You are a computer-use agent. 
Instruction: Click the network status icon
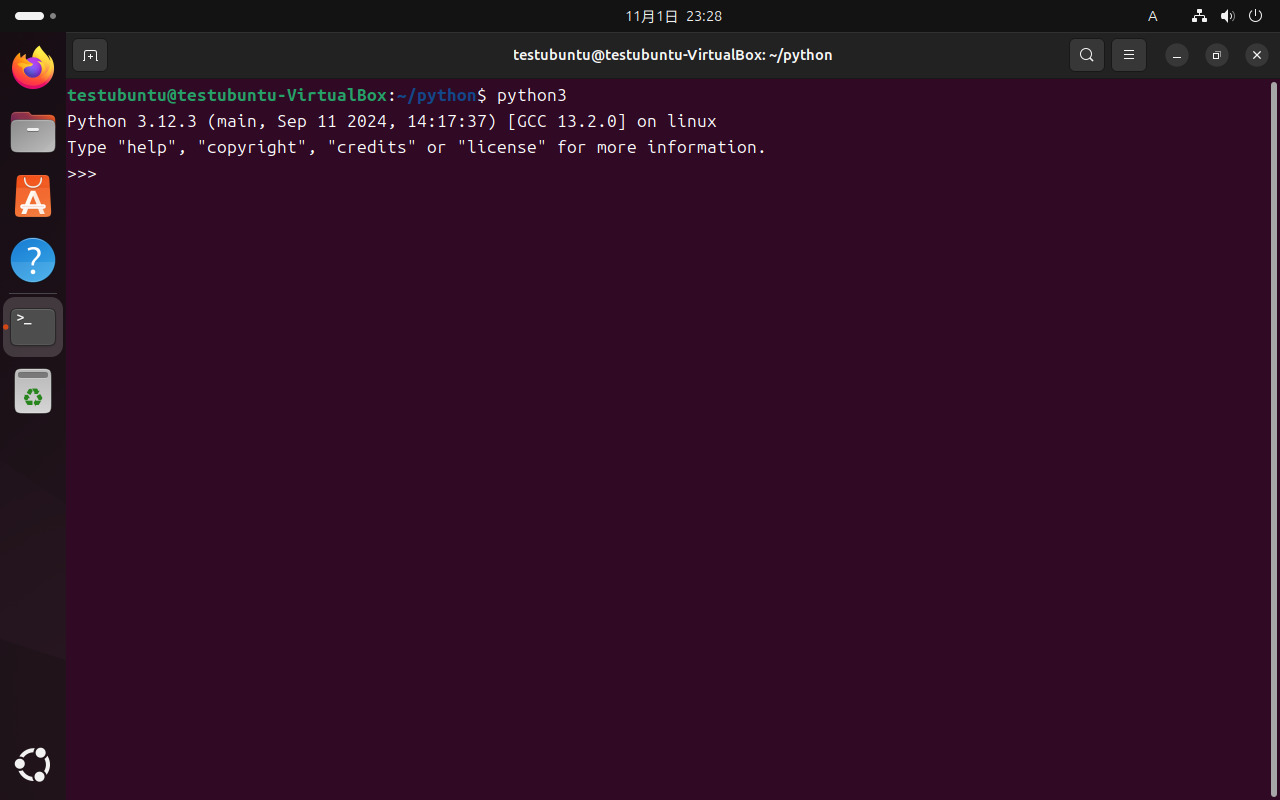click(x=1199, y=16)
